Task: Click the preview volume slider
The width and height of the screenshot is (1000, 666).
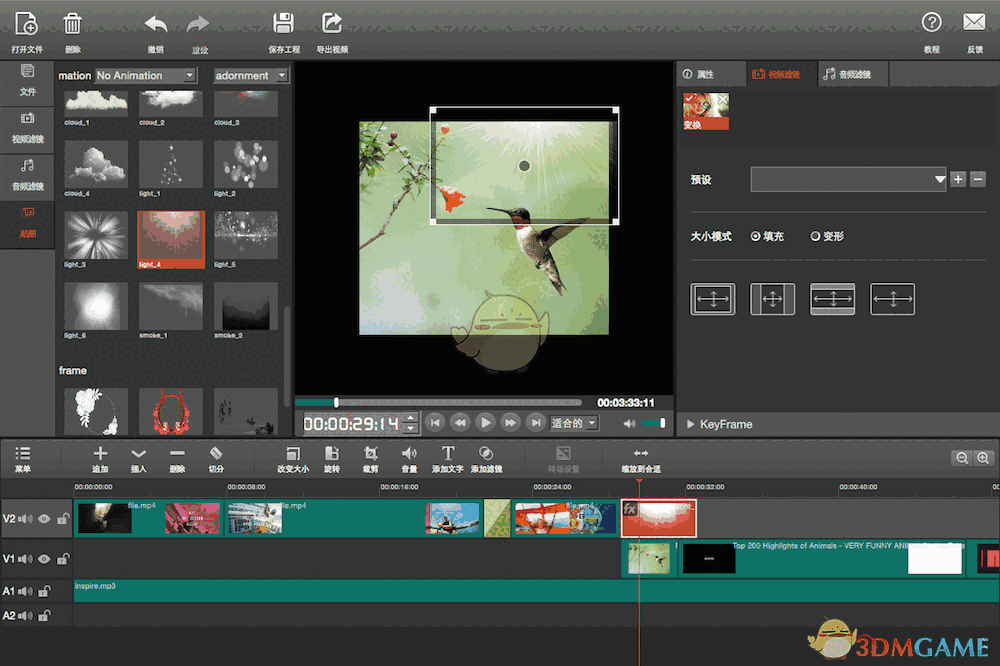Action: [x=653, y=423]
